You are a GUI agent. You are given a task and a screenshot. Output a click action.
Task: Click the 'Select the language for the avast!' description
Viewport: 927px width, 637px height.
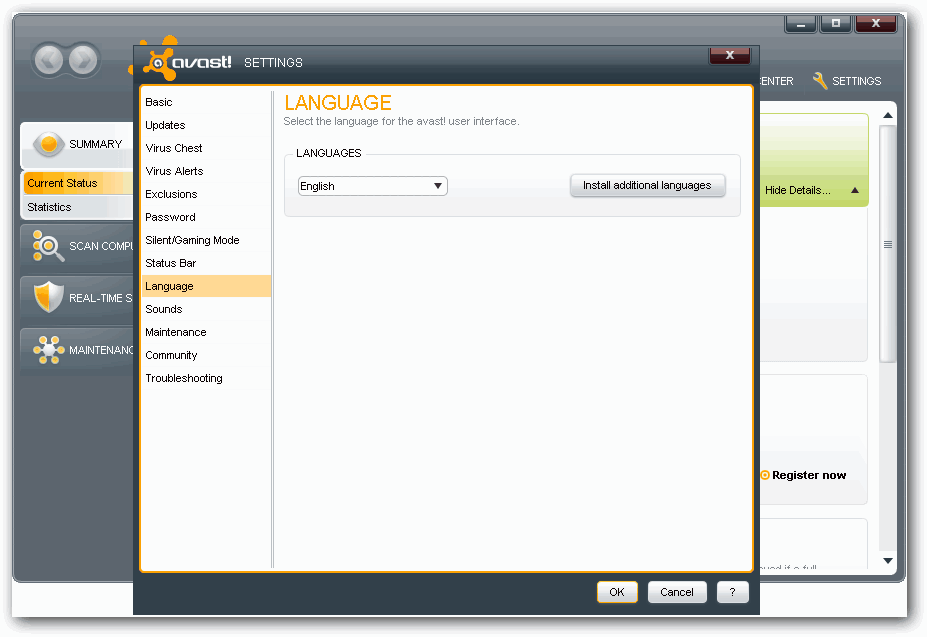click(x=401, y=121)
